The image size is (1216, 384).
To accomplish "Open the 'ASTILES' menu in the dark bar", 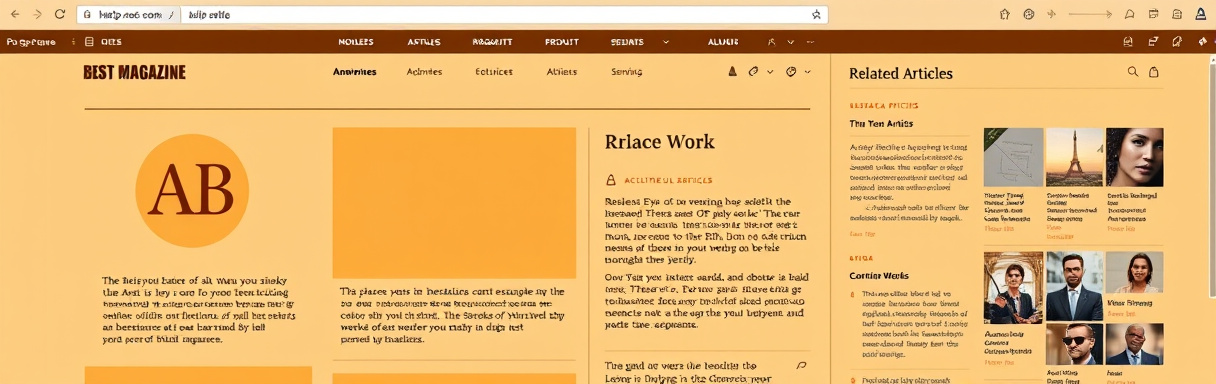I will (424, 42).
